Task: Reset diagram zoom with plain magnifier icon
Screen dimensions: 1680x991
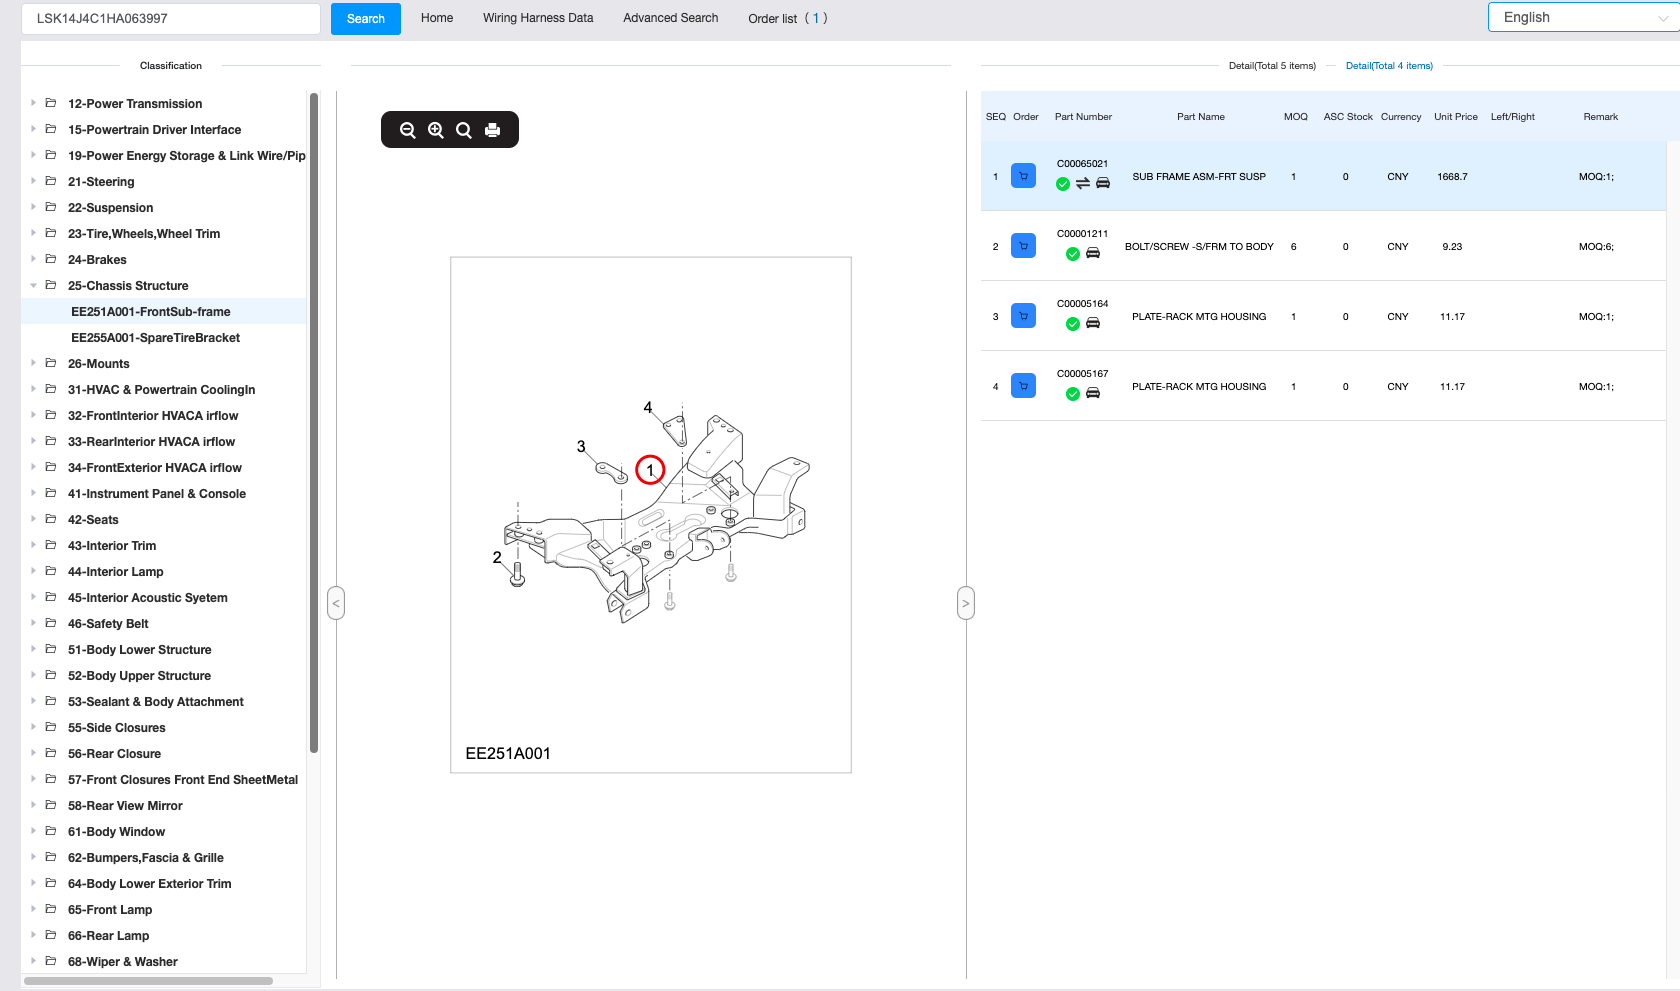Action: click(x=464, y=130)
